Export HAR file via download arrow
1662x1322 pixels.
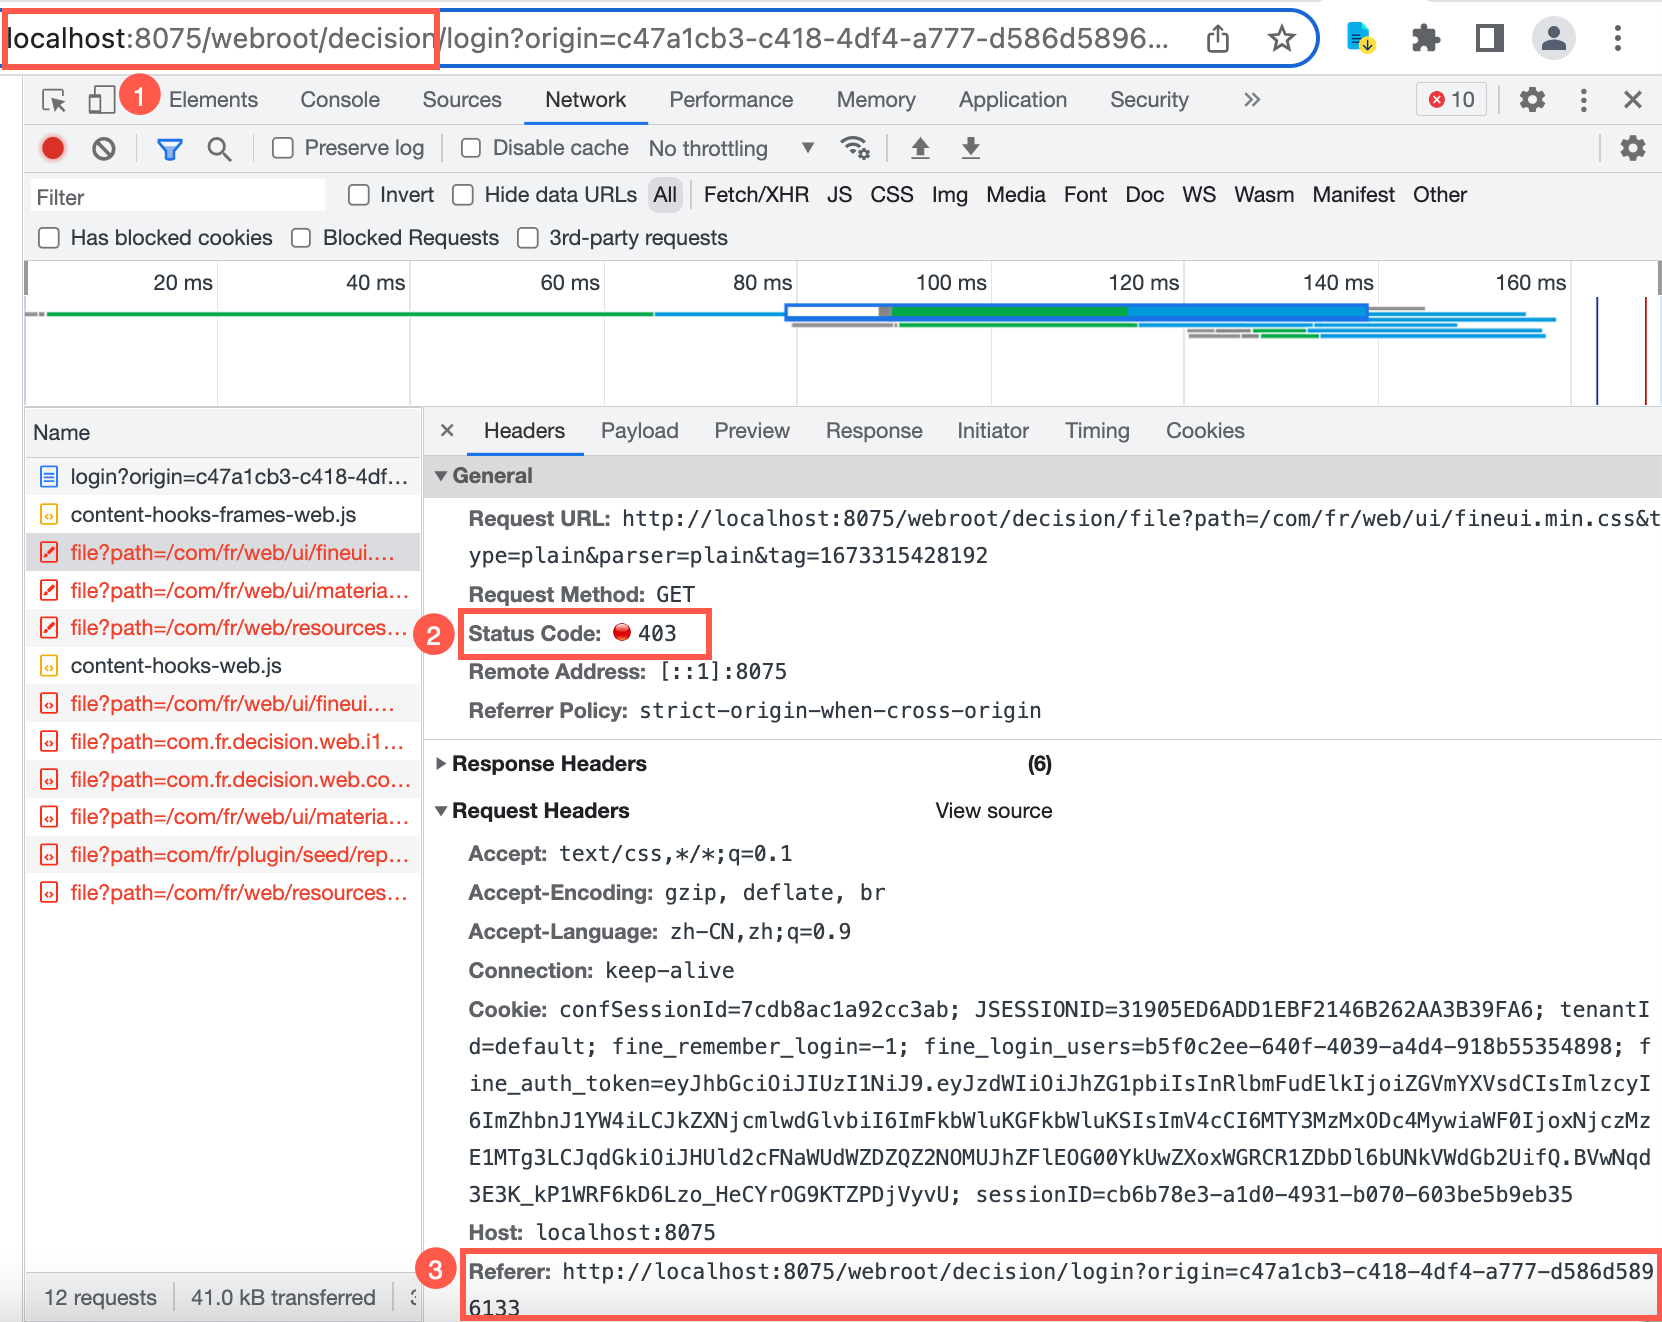tap(968, 147)
